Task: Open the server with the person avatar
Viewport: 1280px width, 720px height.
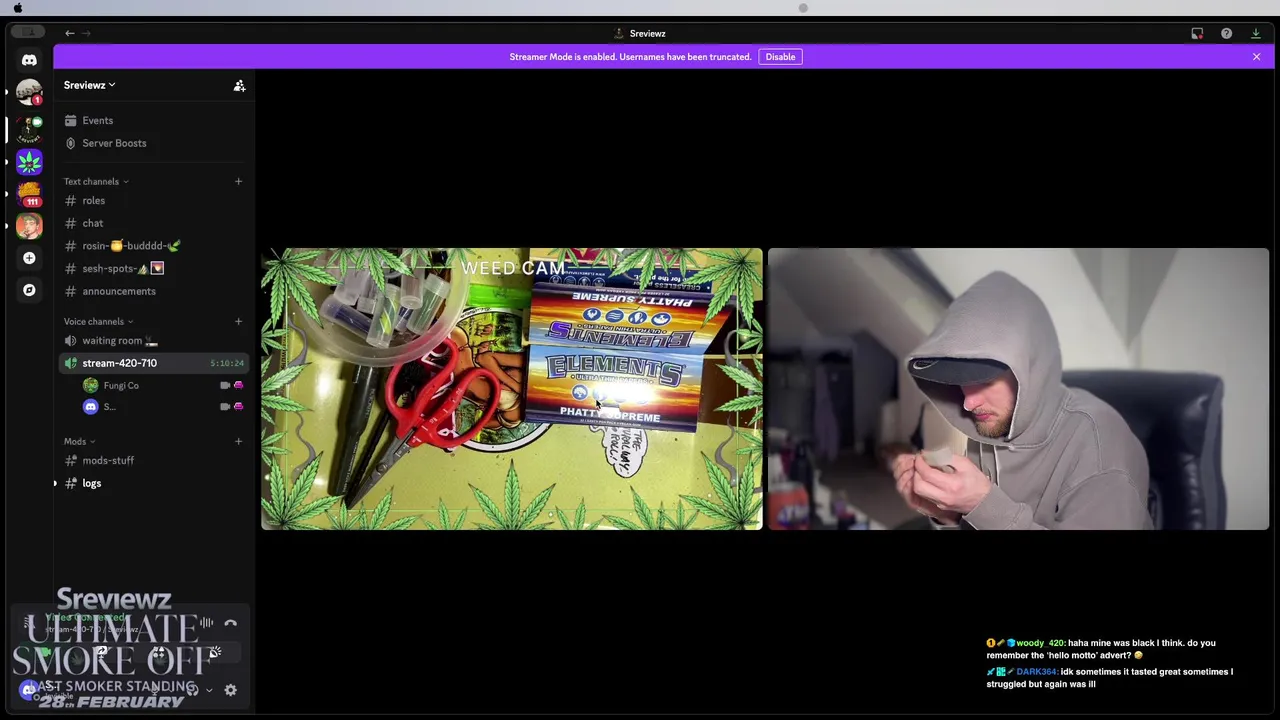Action: pyautogui.click(x=29, y=225)
